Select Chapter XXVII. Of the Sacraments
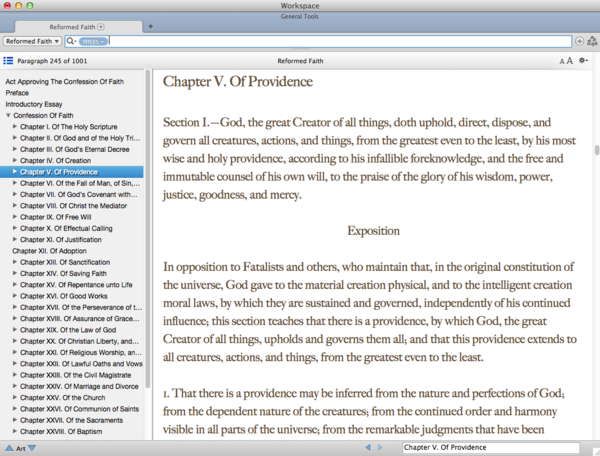The image size is (600, 456). click(x=72, y=420)
